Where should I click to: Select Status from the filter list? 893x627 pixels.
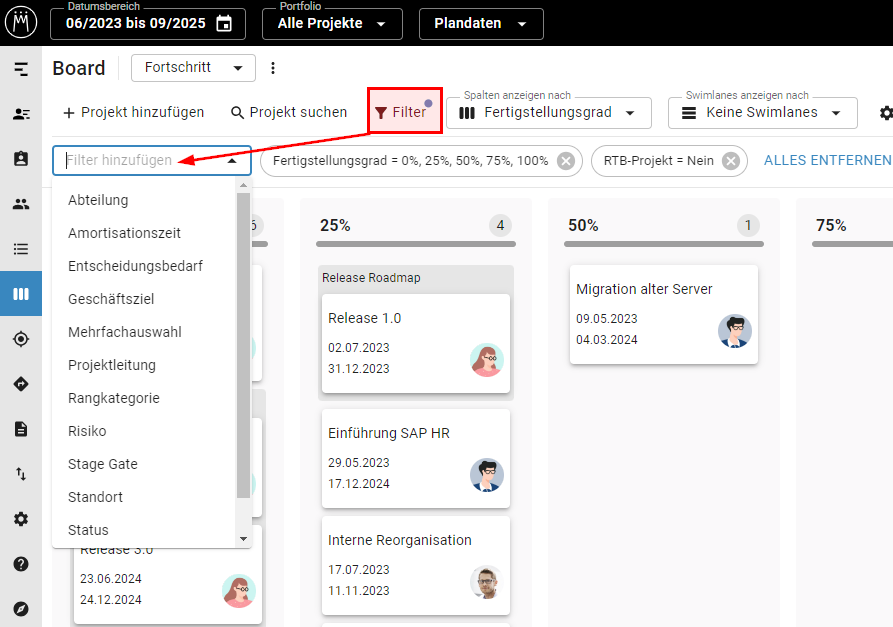(144, 531)
